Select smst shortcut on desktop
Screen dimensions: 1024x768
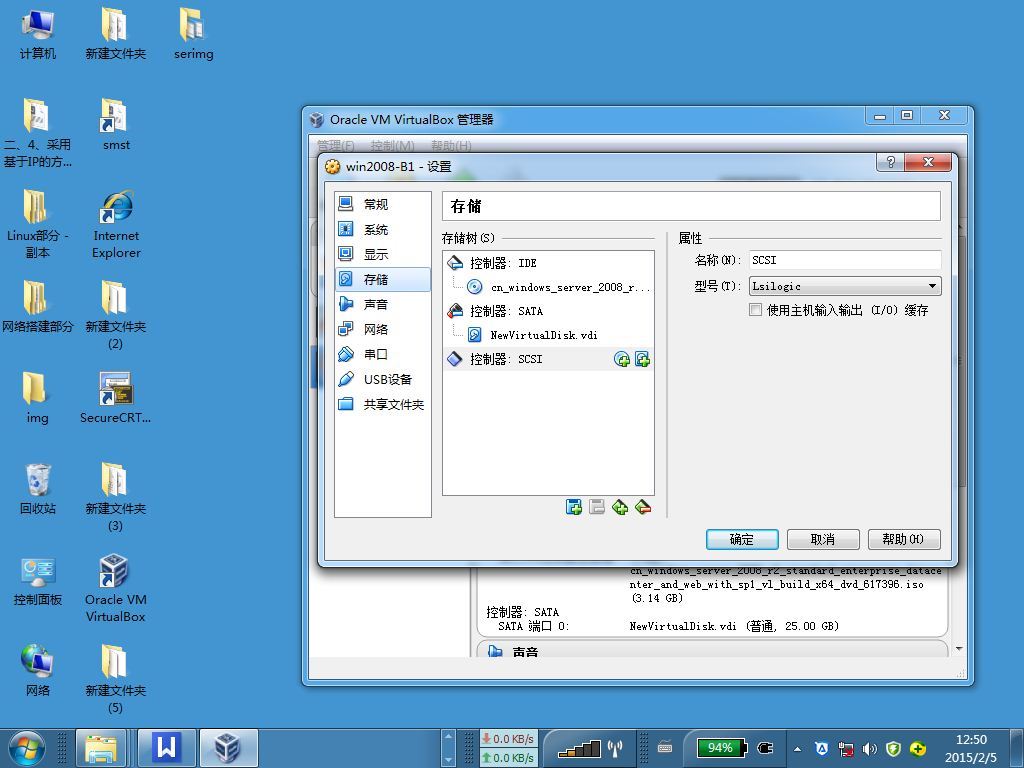116,125
